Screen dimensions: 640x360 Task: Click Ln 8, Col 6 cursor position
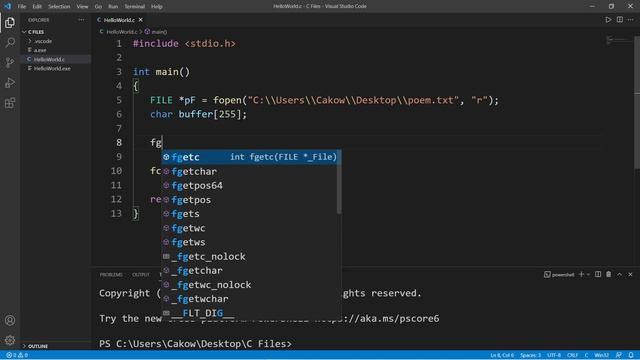click(x=502, y=355)
